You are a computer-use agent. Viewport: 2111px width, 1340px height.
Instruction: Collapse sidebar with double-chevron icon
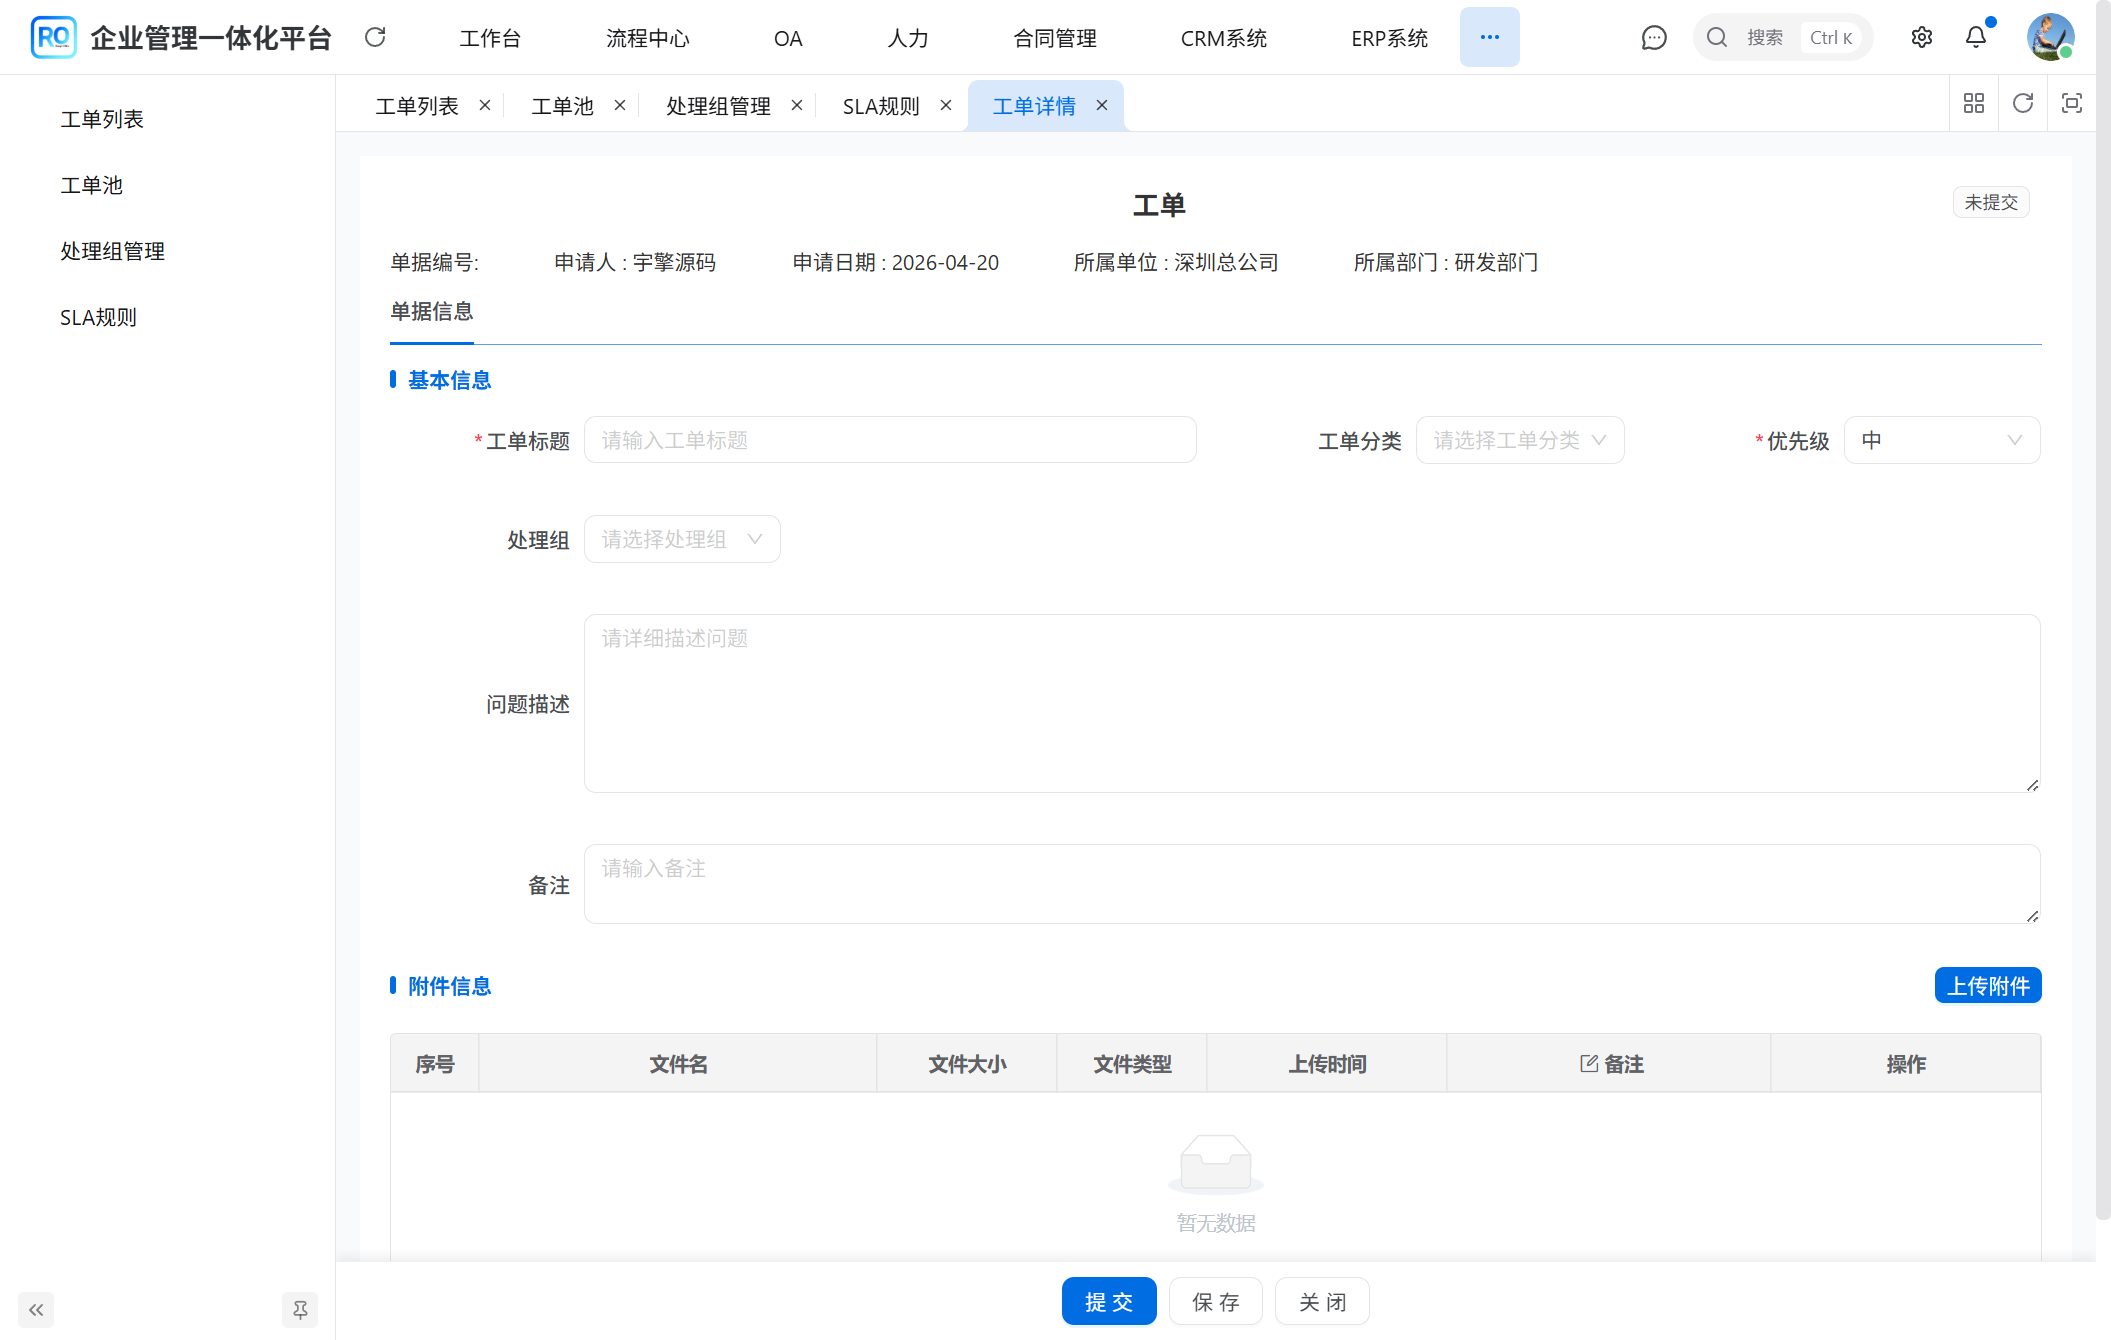36,1310
